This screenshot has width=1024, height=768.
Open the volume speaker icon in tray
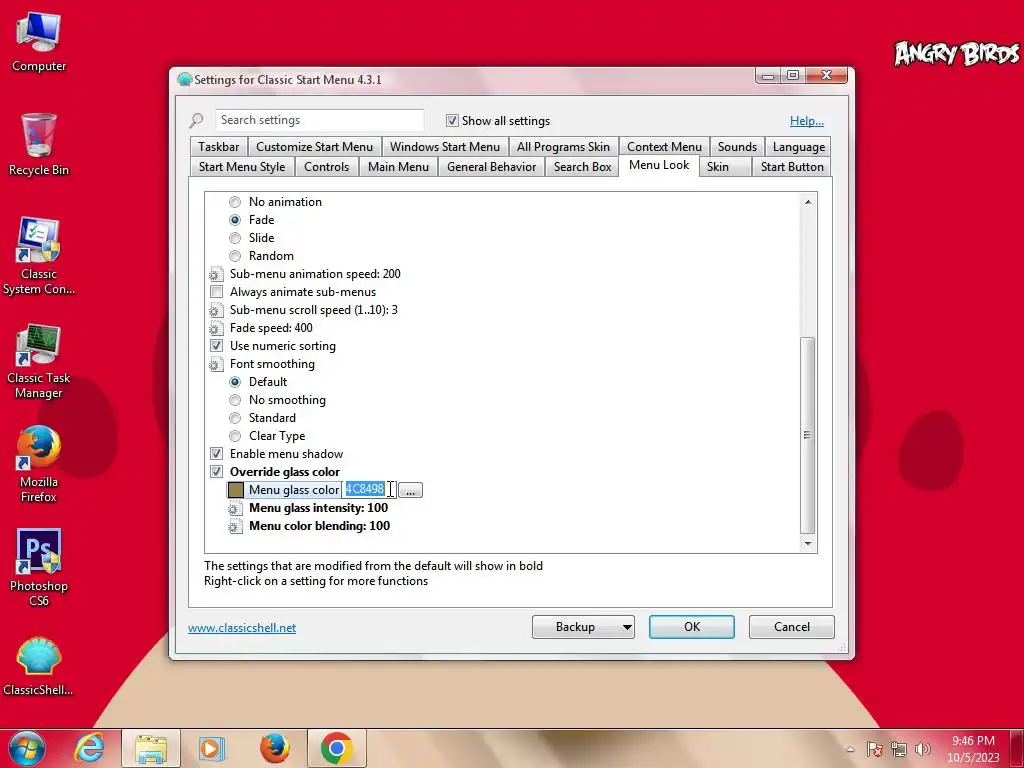923,749
